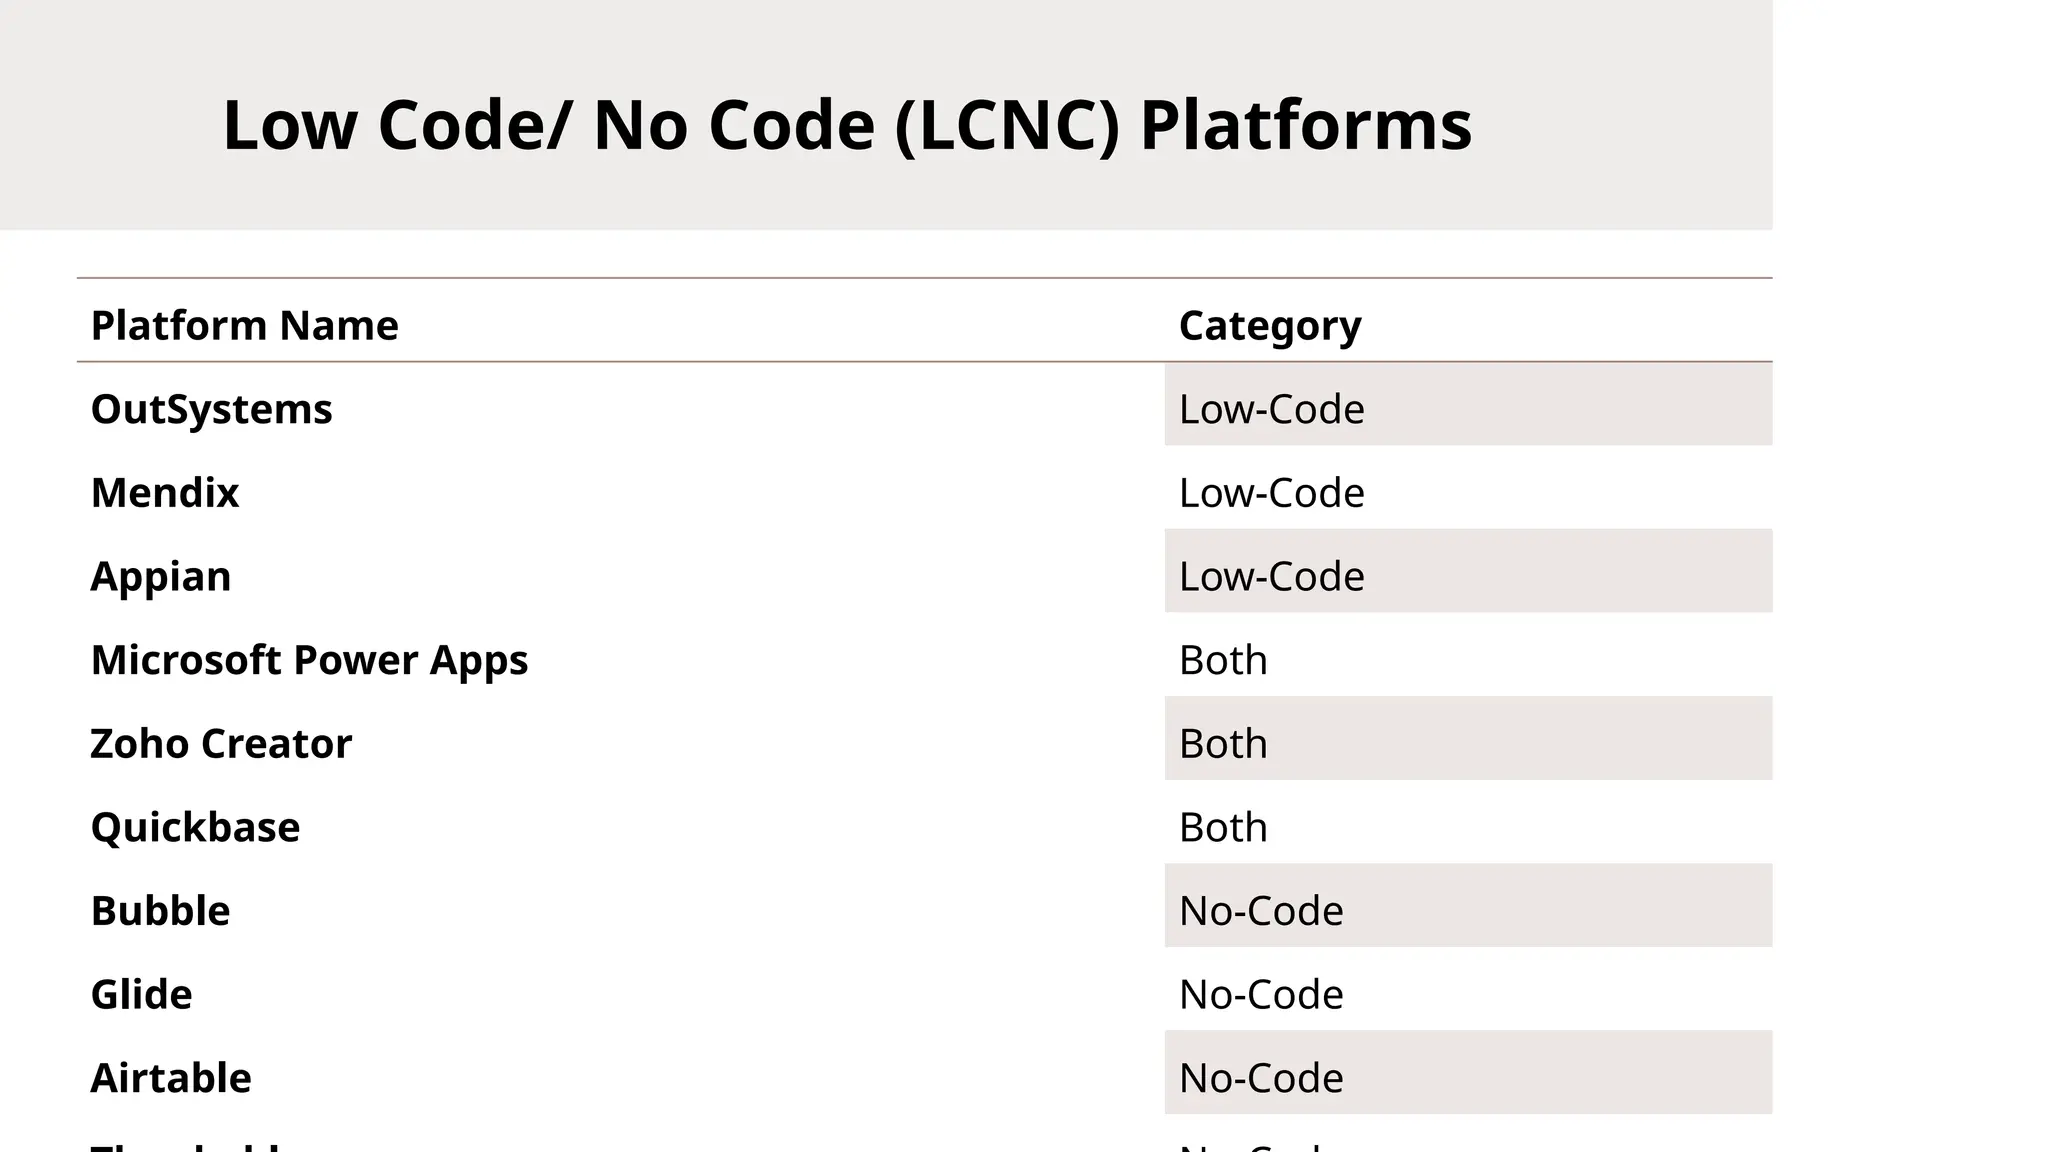Click the Zoho Creator cell

click(221, 744)
